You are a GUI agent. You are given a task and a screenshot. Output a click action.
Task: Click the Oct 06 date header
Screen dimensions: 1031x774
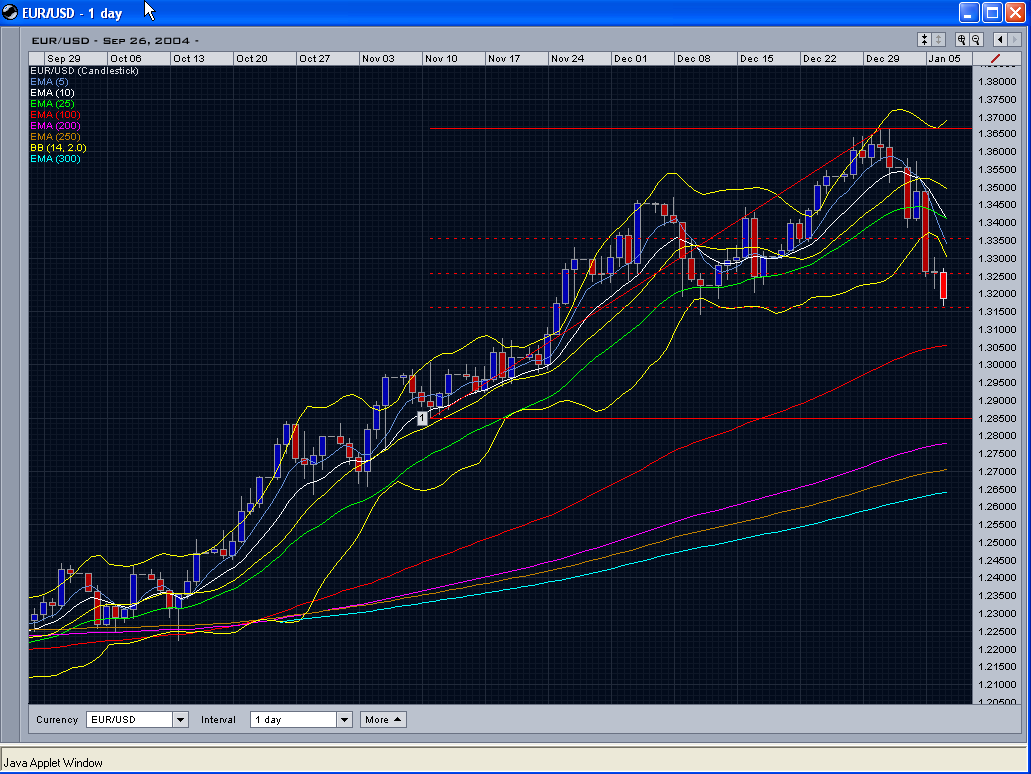point(126,59)
